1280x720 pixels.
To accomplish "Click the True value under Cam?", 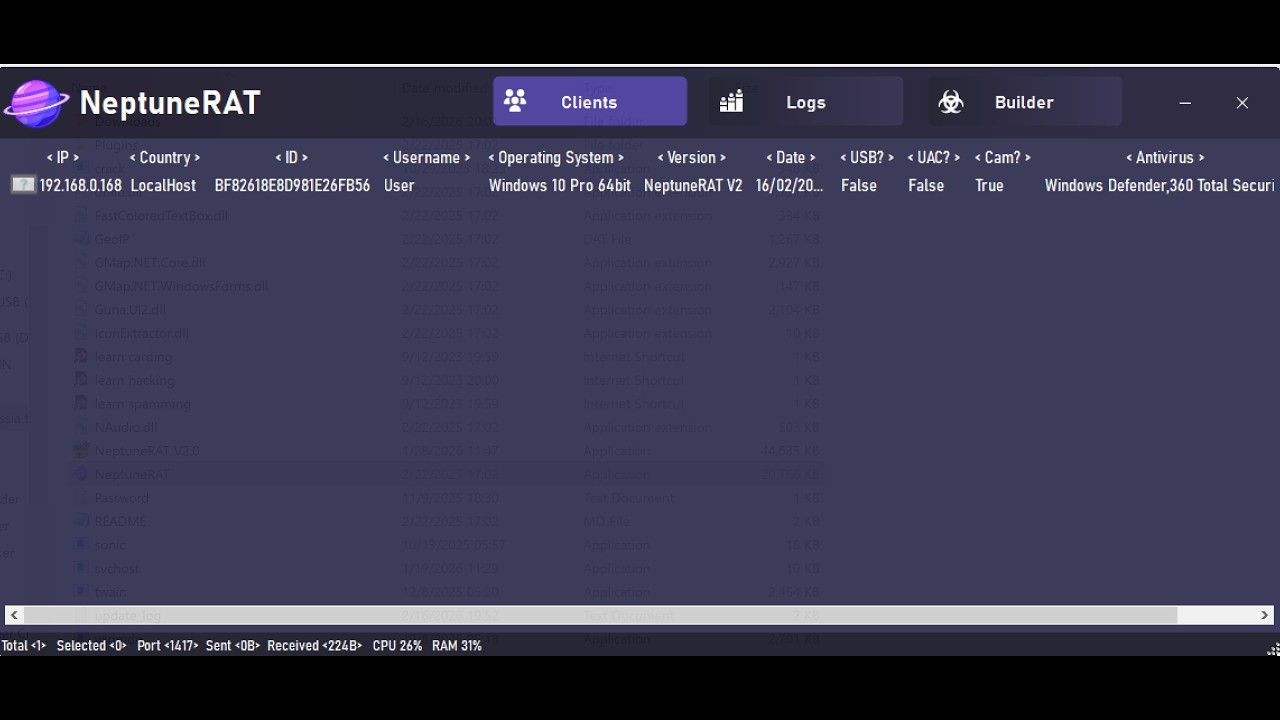I will [x=990, y=186].
